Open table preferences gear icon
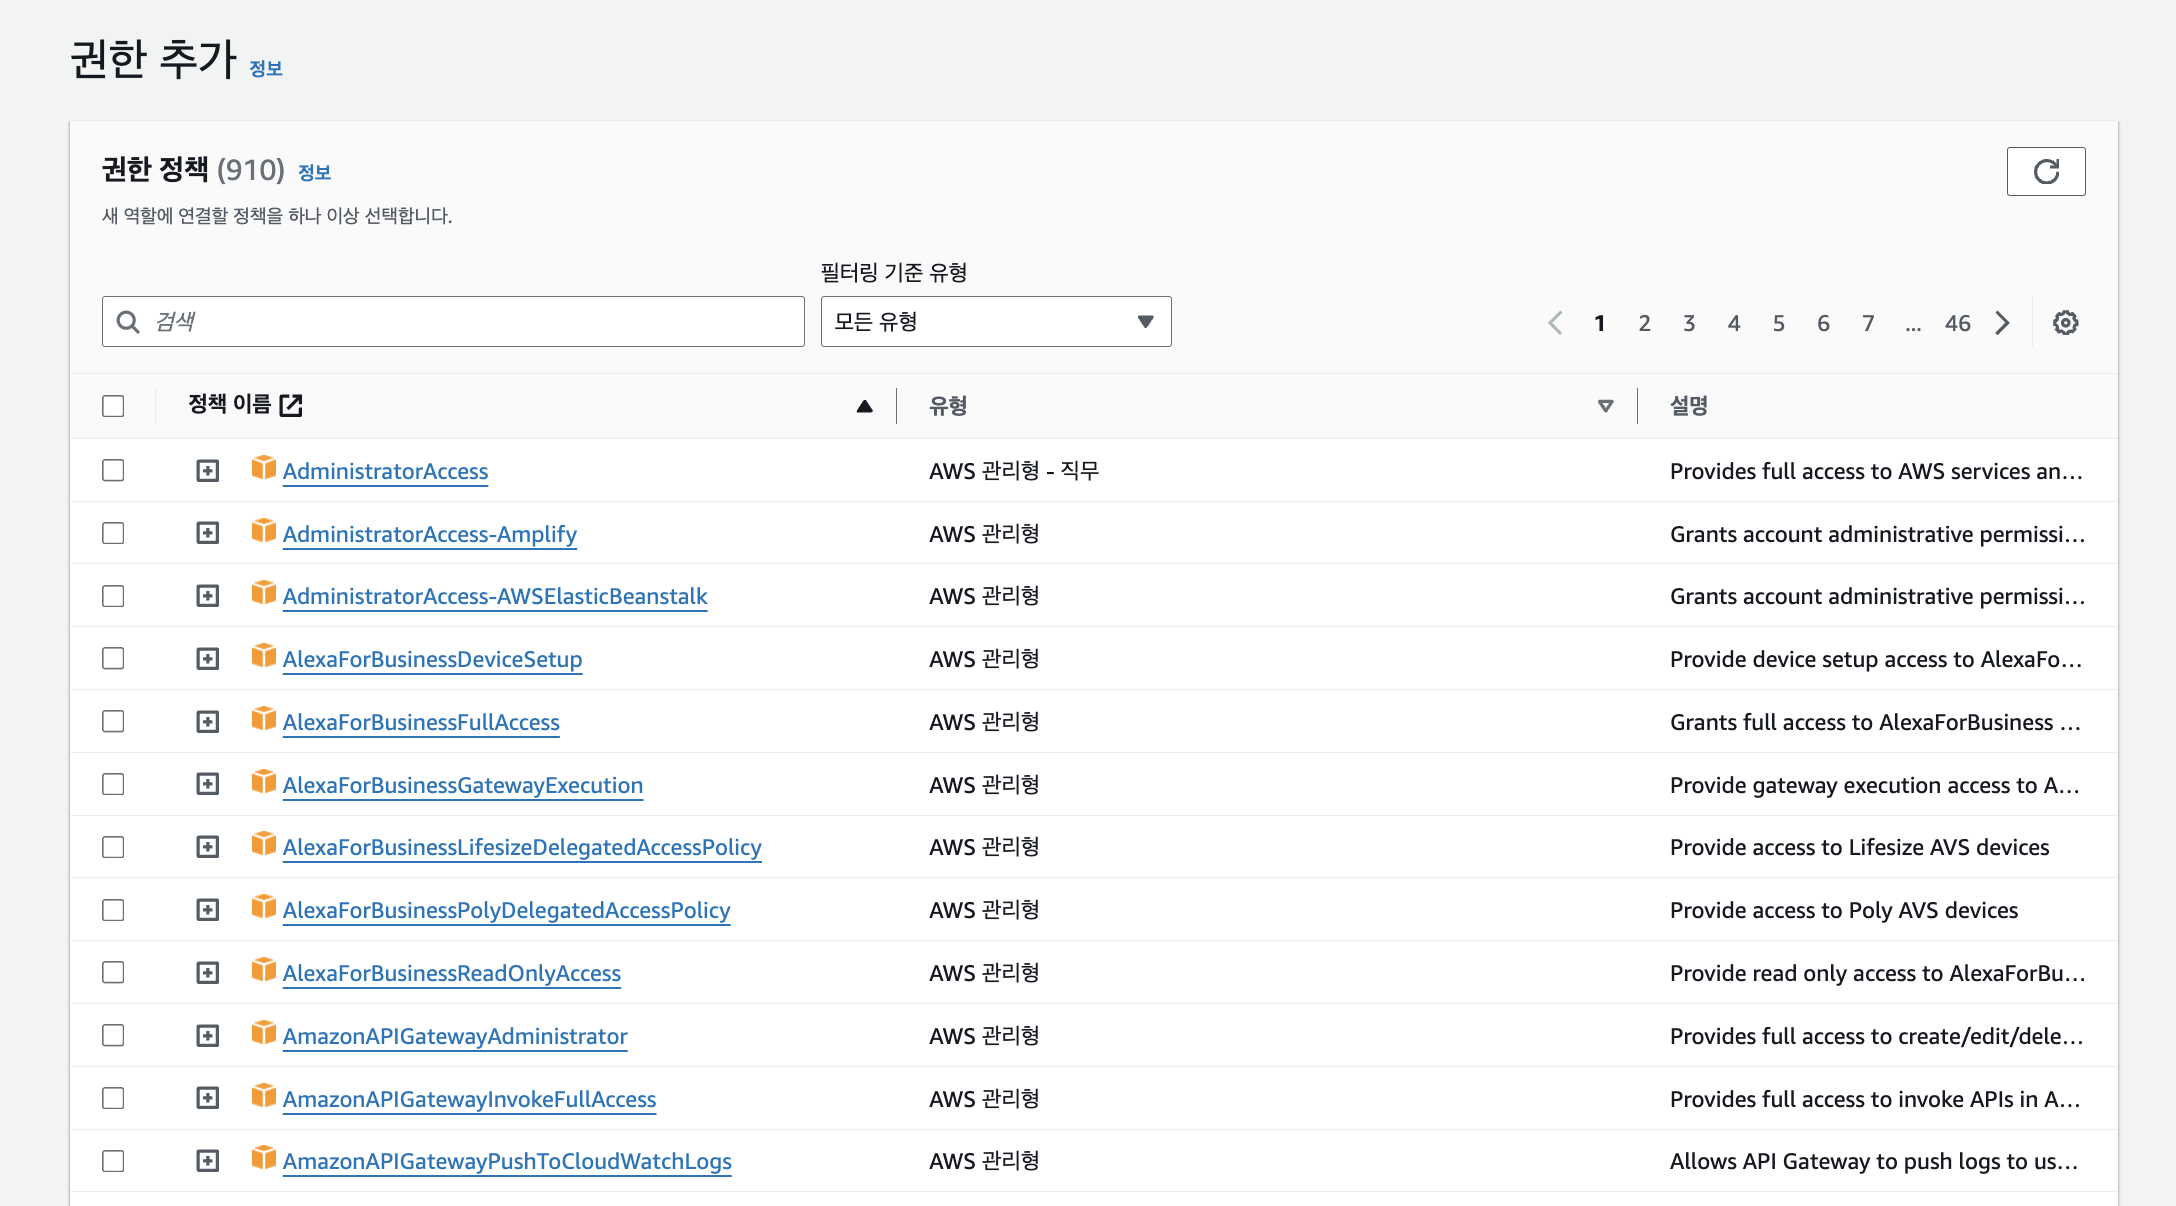The width and height of the screenshot is (2176, 1206). (x=2065, y=323)
